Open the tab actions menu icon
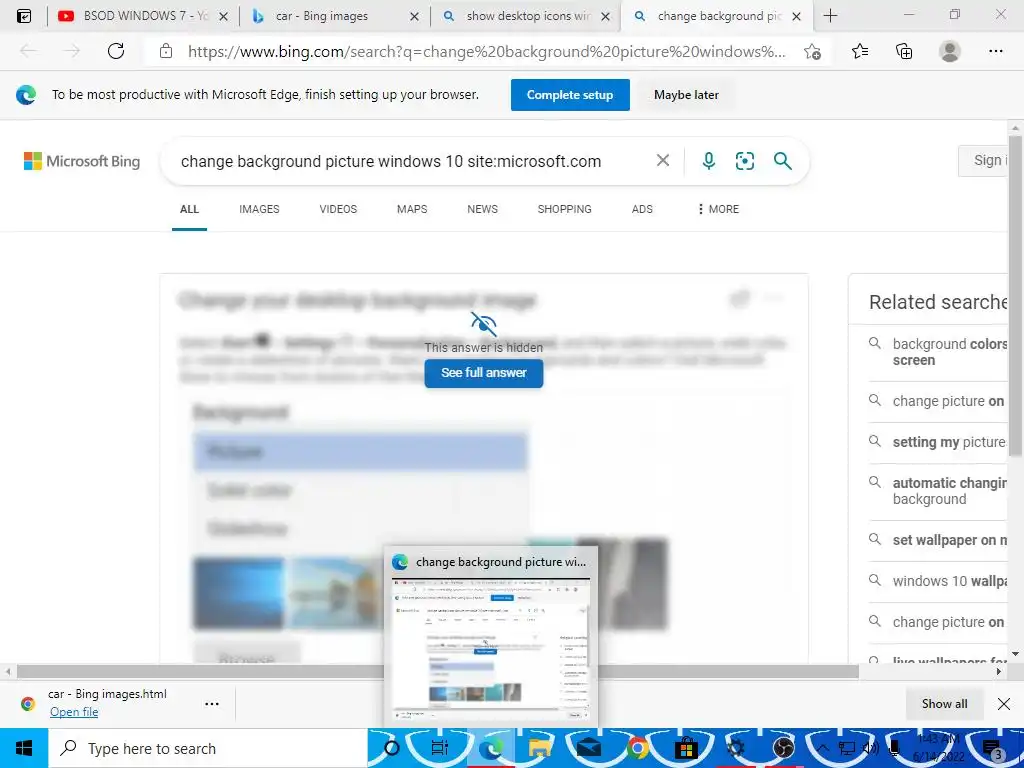This screenshot has width=1024, height=768. (x=24, y=16)
